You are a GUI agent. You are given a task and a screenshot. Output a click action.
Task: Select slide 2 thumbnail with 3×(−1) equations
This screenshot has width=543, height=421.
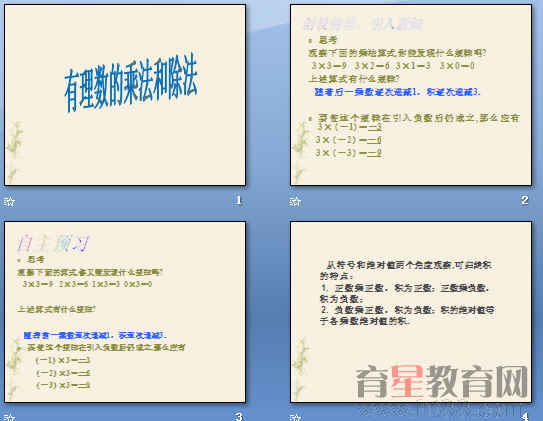coord(411,95)
